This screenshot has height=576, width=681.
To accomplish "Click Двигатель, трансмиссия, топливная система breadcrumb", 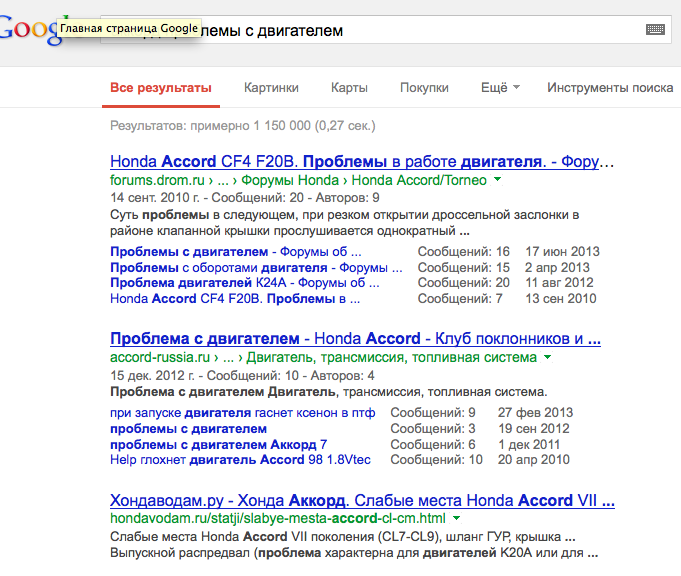I will pos(392,358).
